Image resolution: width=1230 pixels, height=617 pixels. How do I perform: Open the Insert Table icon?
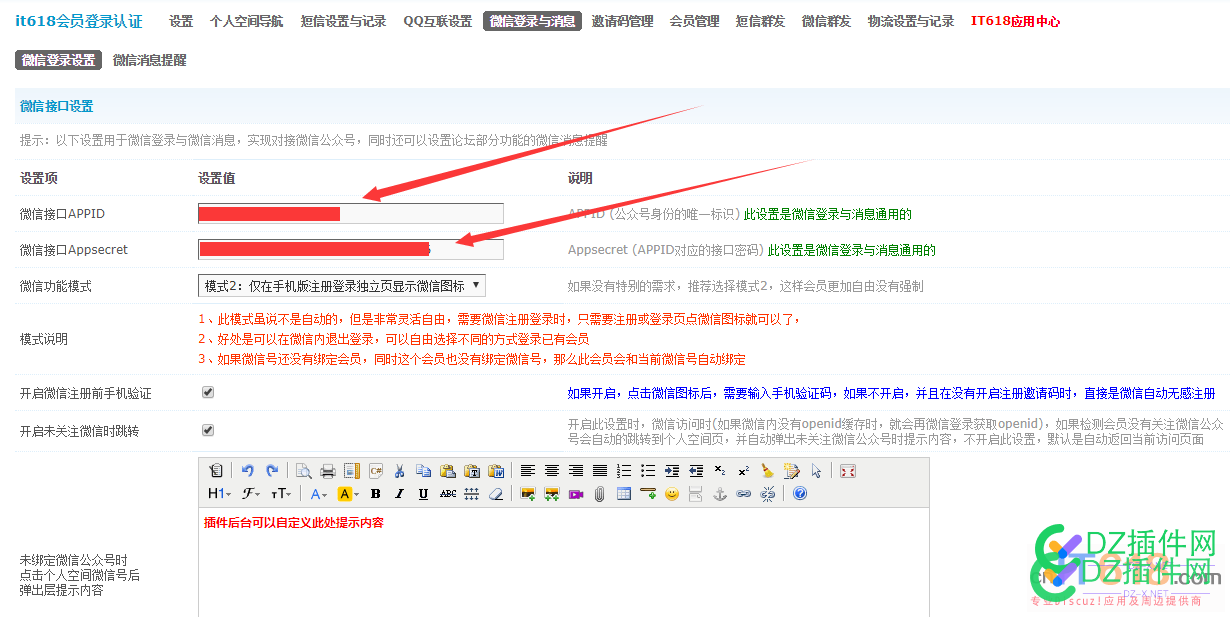point(622,494)
